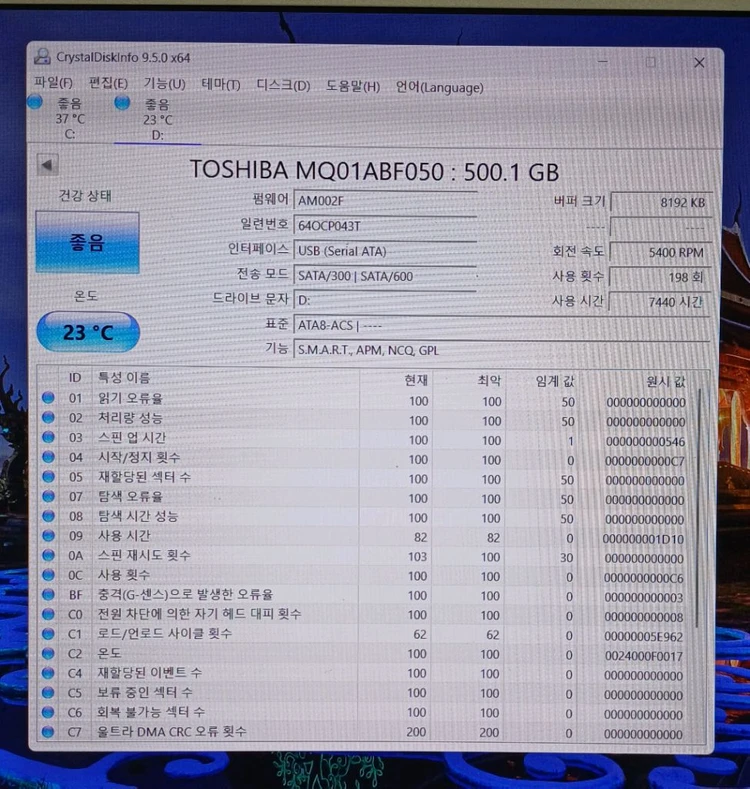Click the status dot for row 05 재할당된 섹터 수
This screenshot has width=750, height=789.
point(48,476)
